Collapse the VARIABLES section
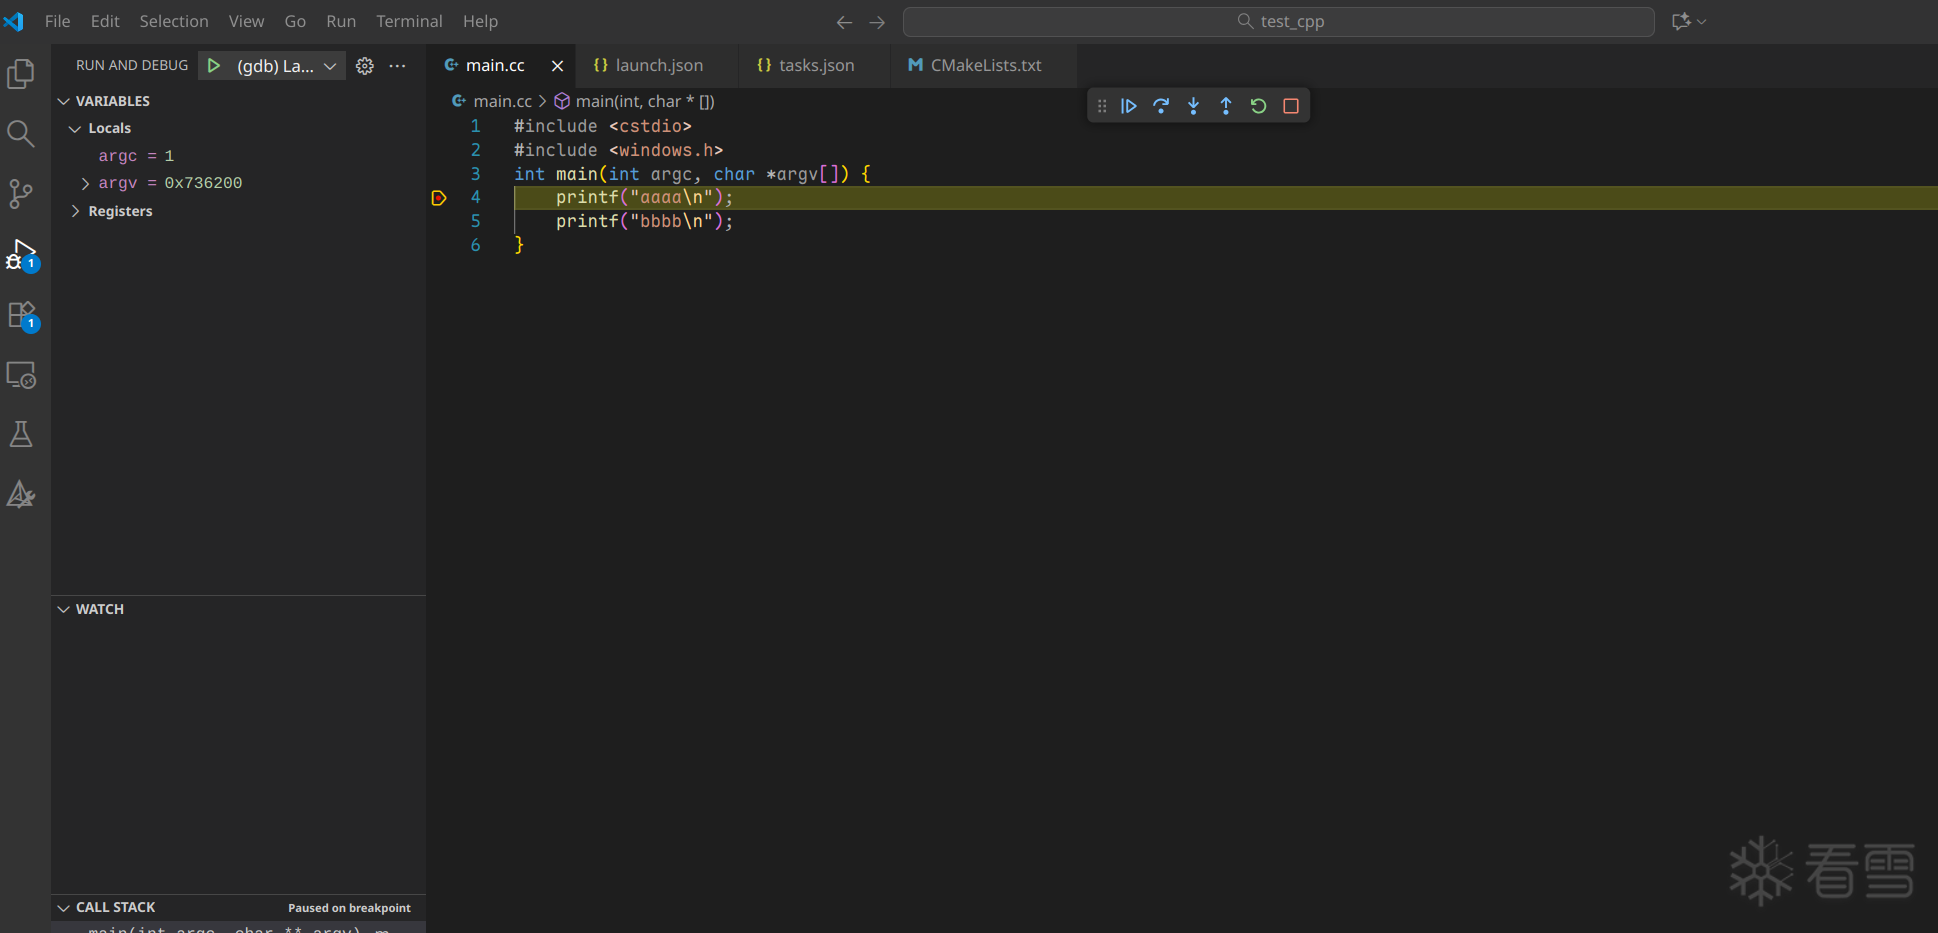The height and width of the screenshot is (933, 1938). pyautogui.click(x=64, y=101)
